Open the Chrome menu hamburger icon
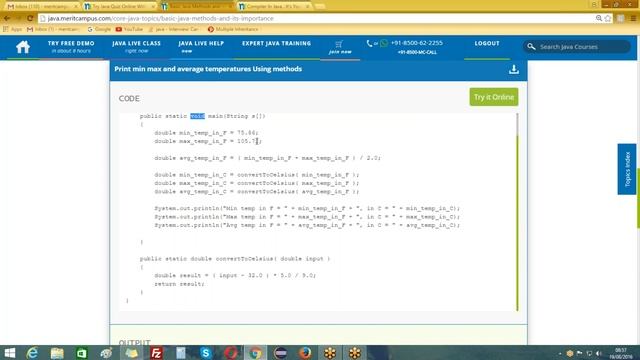640x360 pixels. 633,18
